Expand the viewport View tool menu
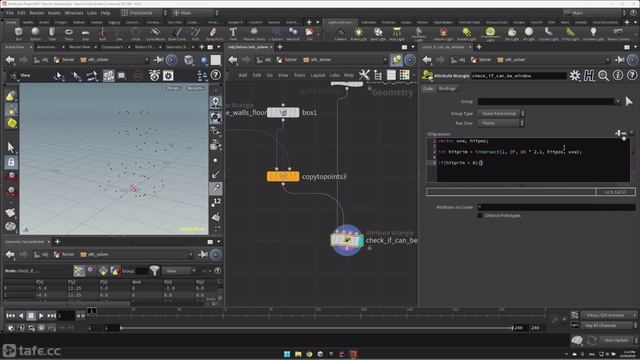 (x=20, y=76)
